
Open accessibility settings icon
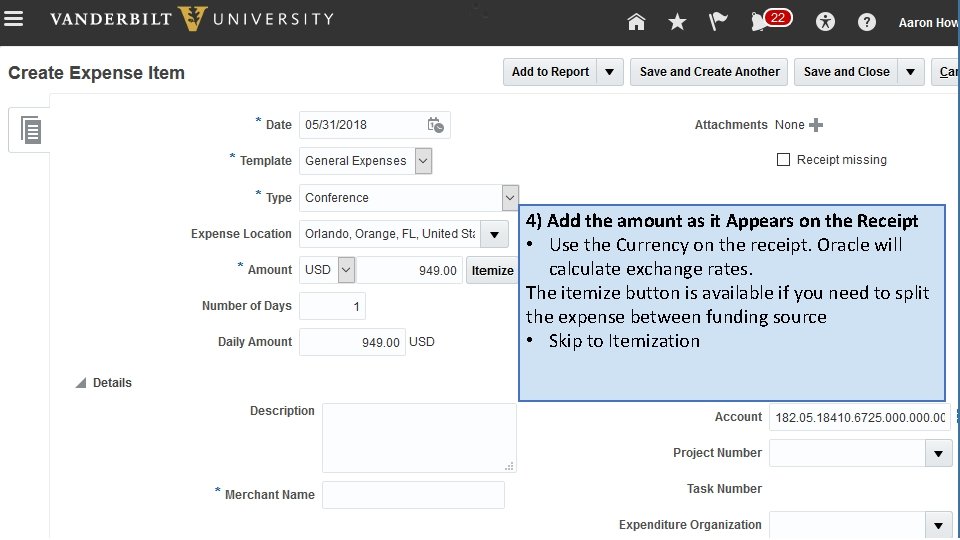coord(825,22)
